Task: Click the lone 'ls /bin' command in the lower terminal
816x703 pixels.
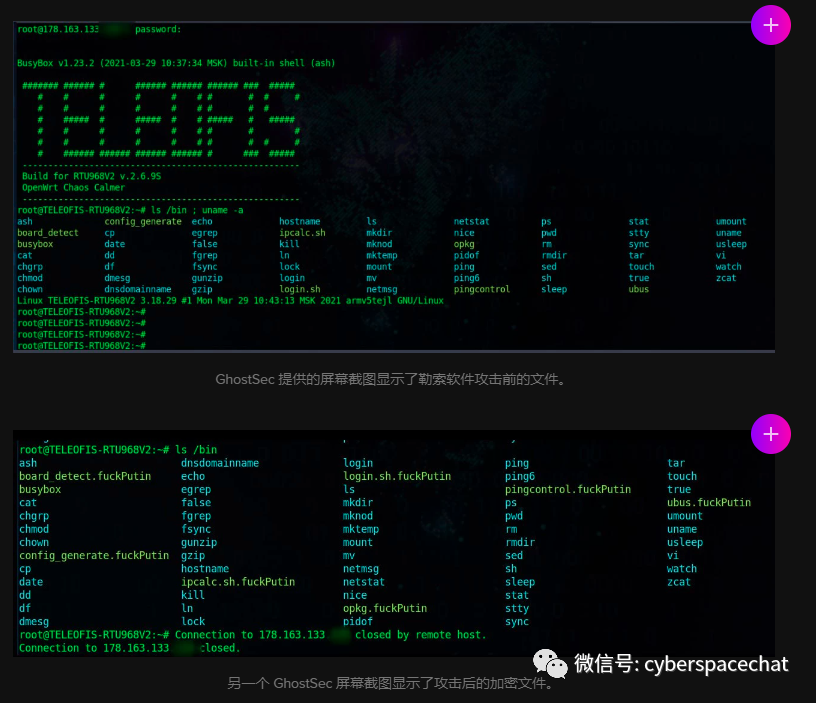Action: pyautogui.click(x=196, y=450)
